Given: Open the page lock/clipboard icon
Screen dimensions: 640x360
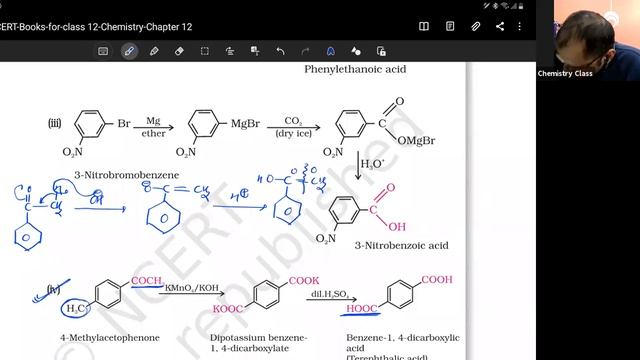Looking at the screenshot, I should coord(381,51).
